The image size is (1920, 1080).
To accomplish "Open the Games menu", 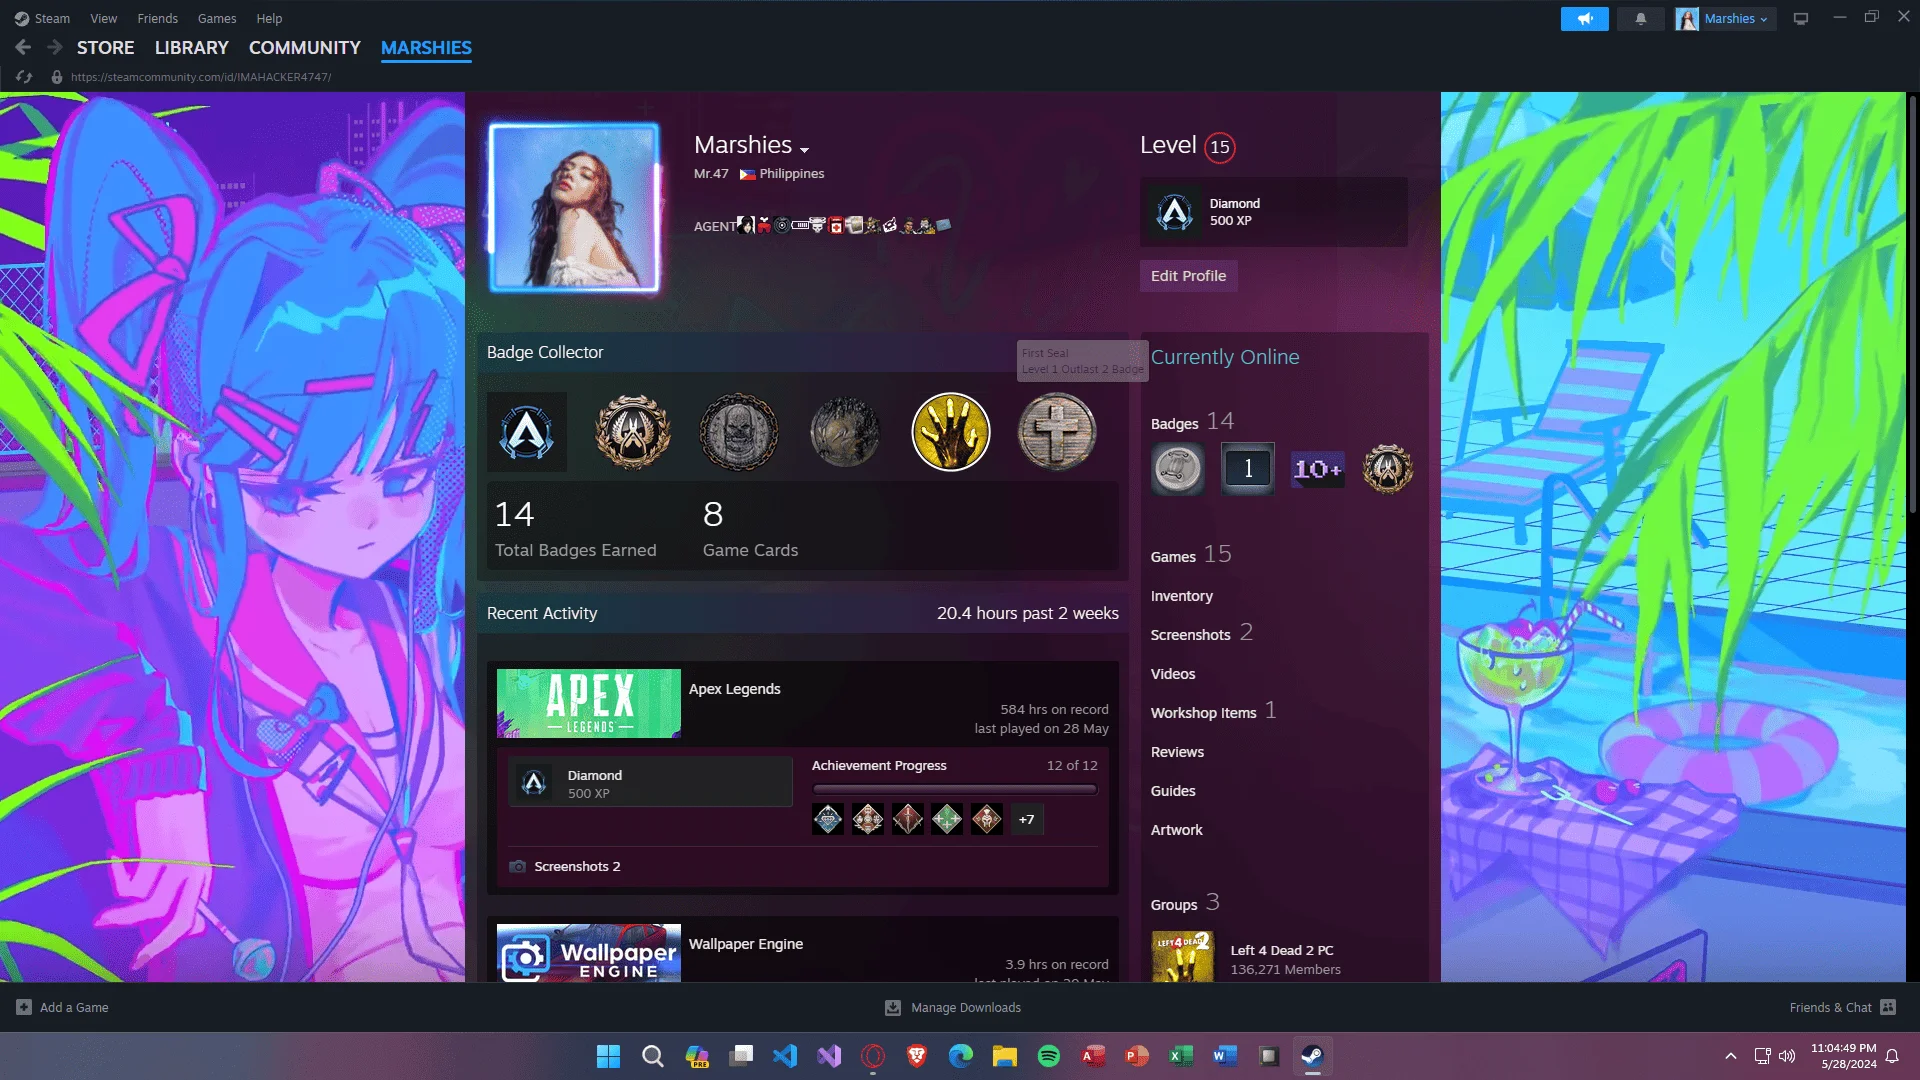I will [217, 18].
